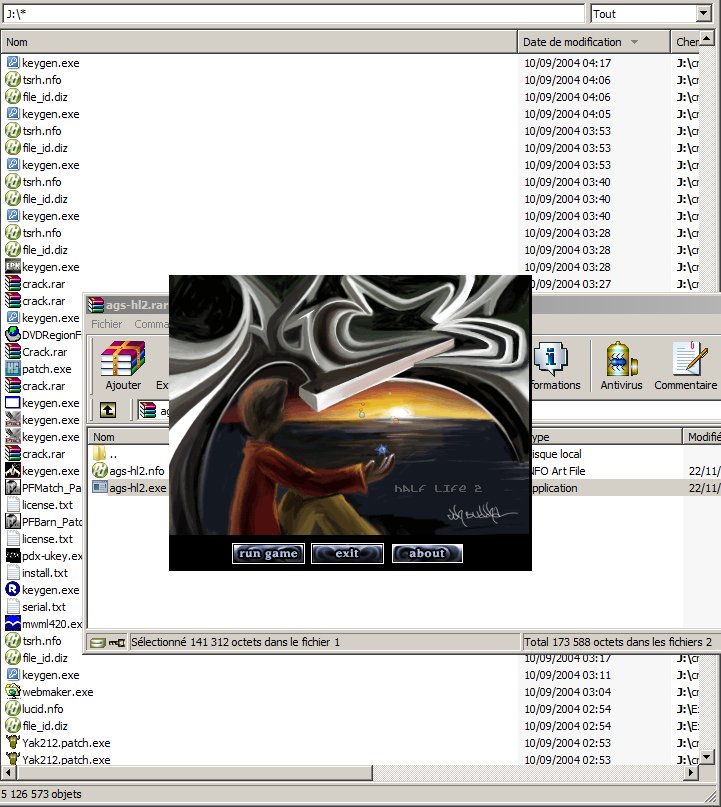
Task: Click the WinRAR archive icon in ags-hl2.rar title bar
Action: [x=96, y=305]
